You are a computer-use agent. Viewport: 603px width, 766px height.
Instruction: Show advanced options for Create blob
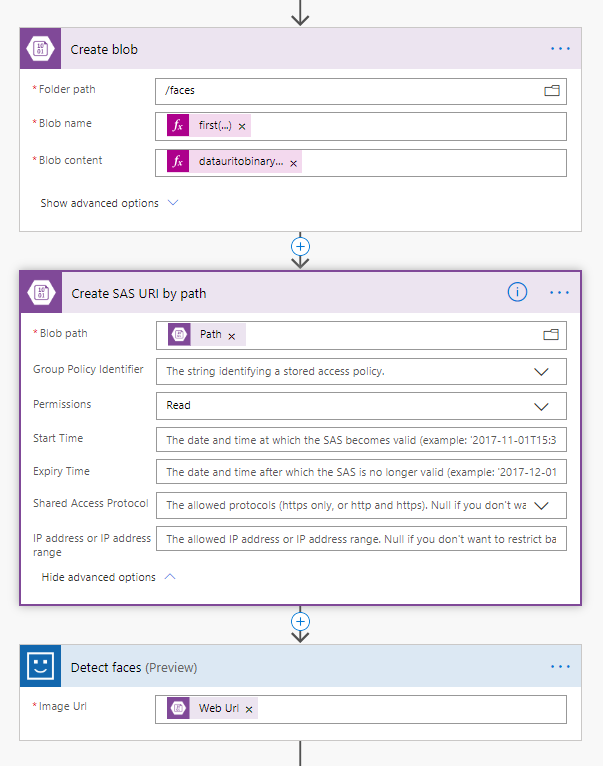coord(109,203)
